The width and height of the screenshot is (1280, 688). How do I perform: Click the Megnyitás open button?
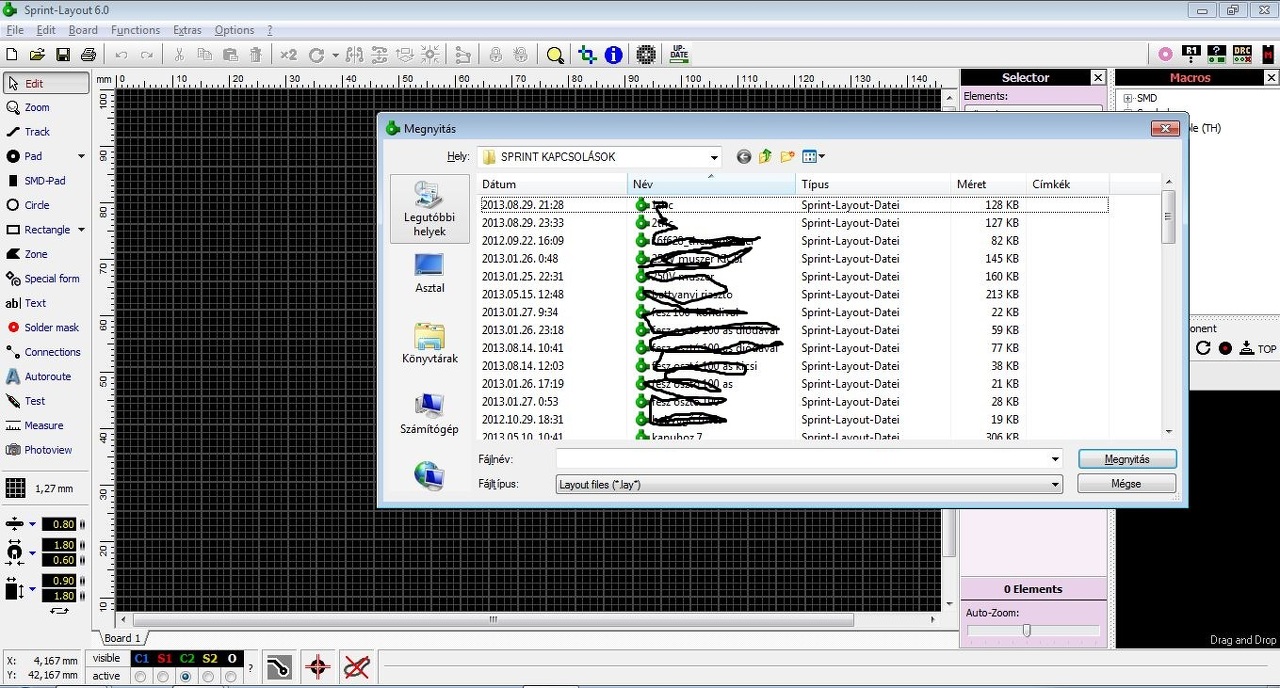[1127, 459]
